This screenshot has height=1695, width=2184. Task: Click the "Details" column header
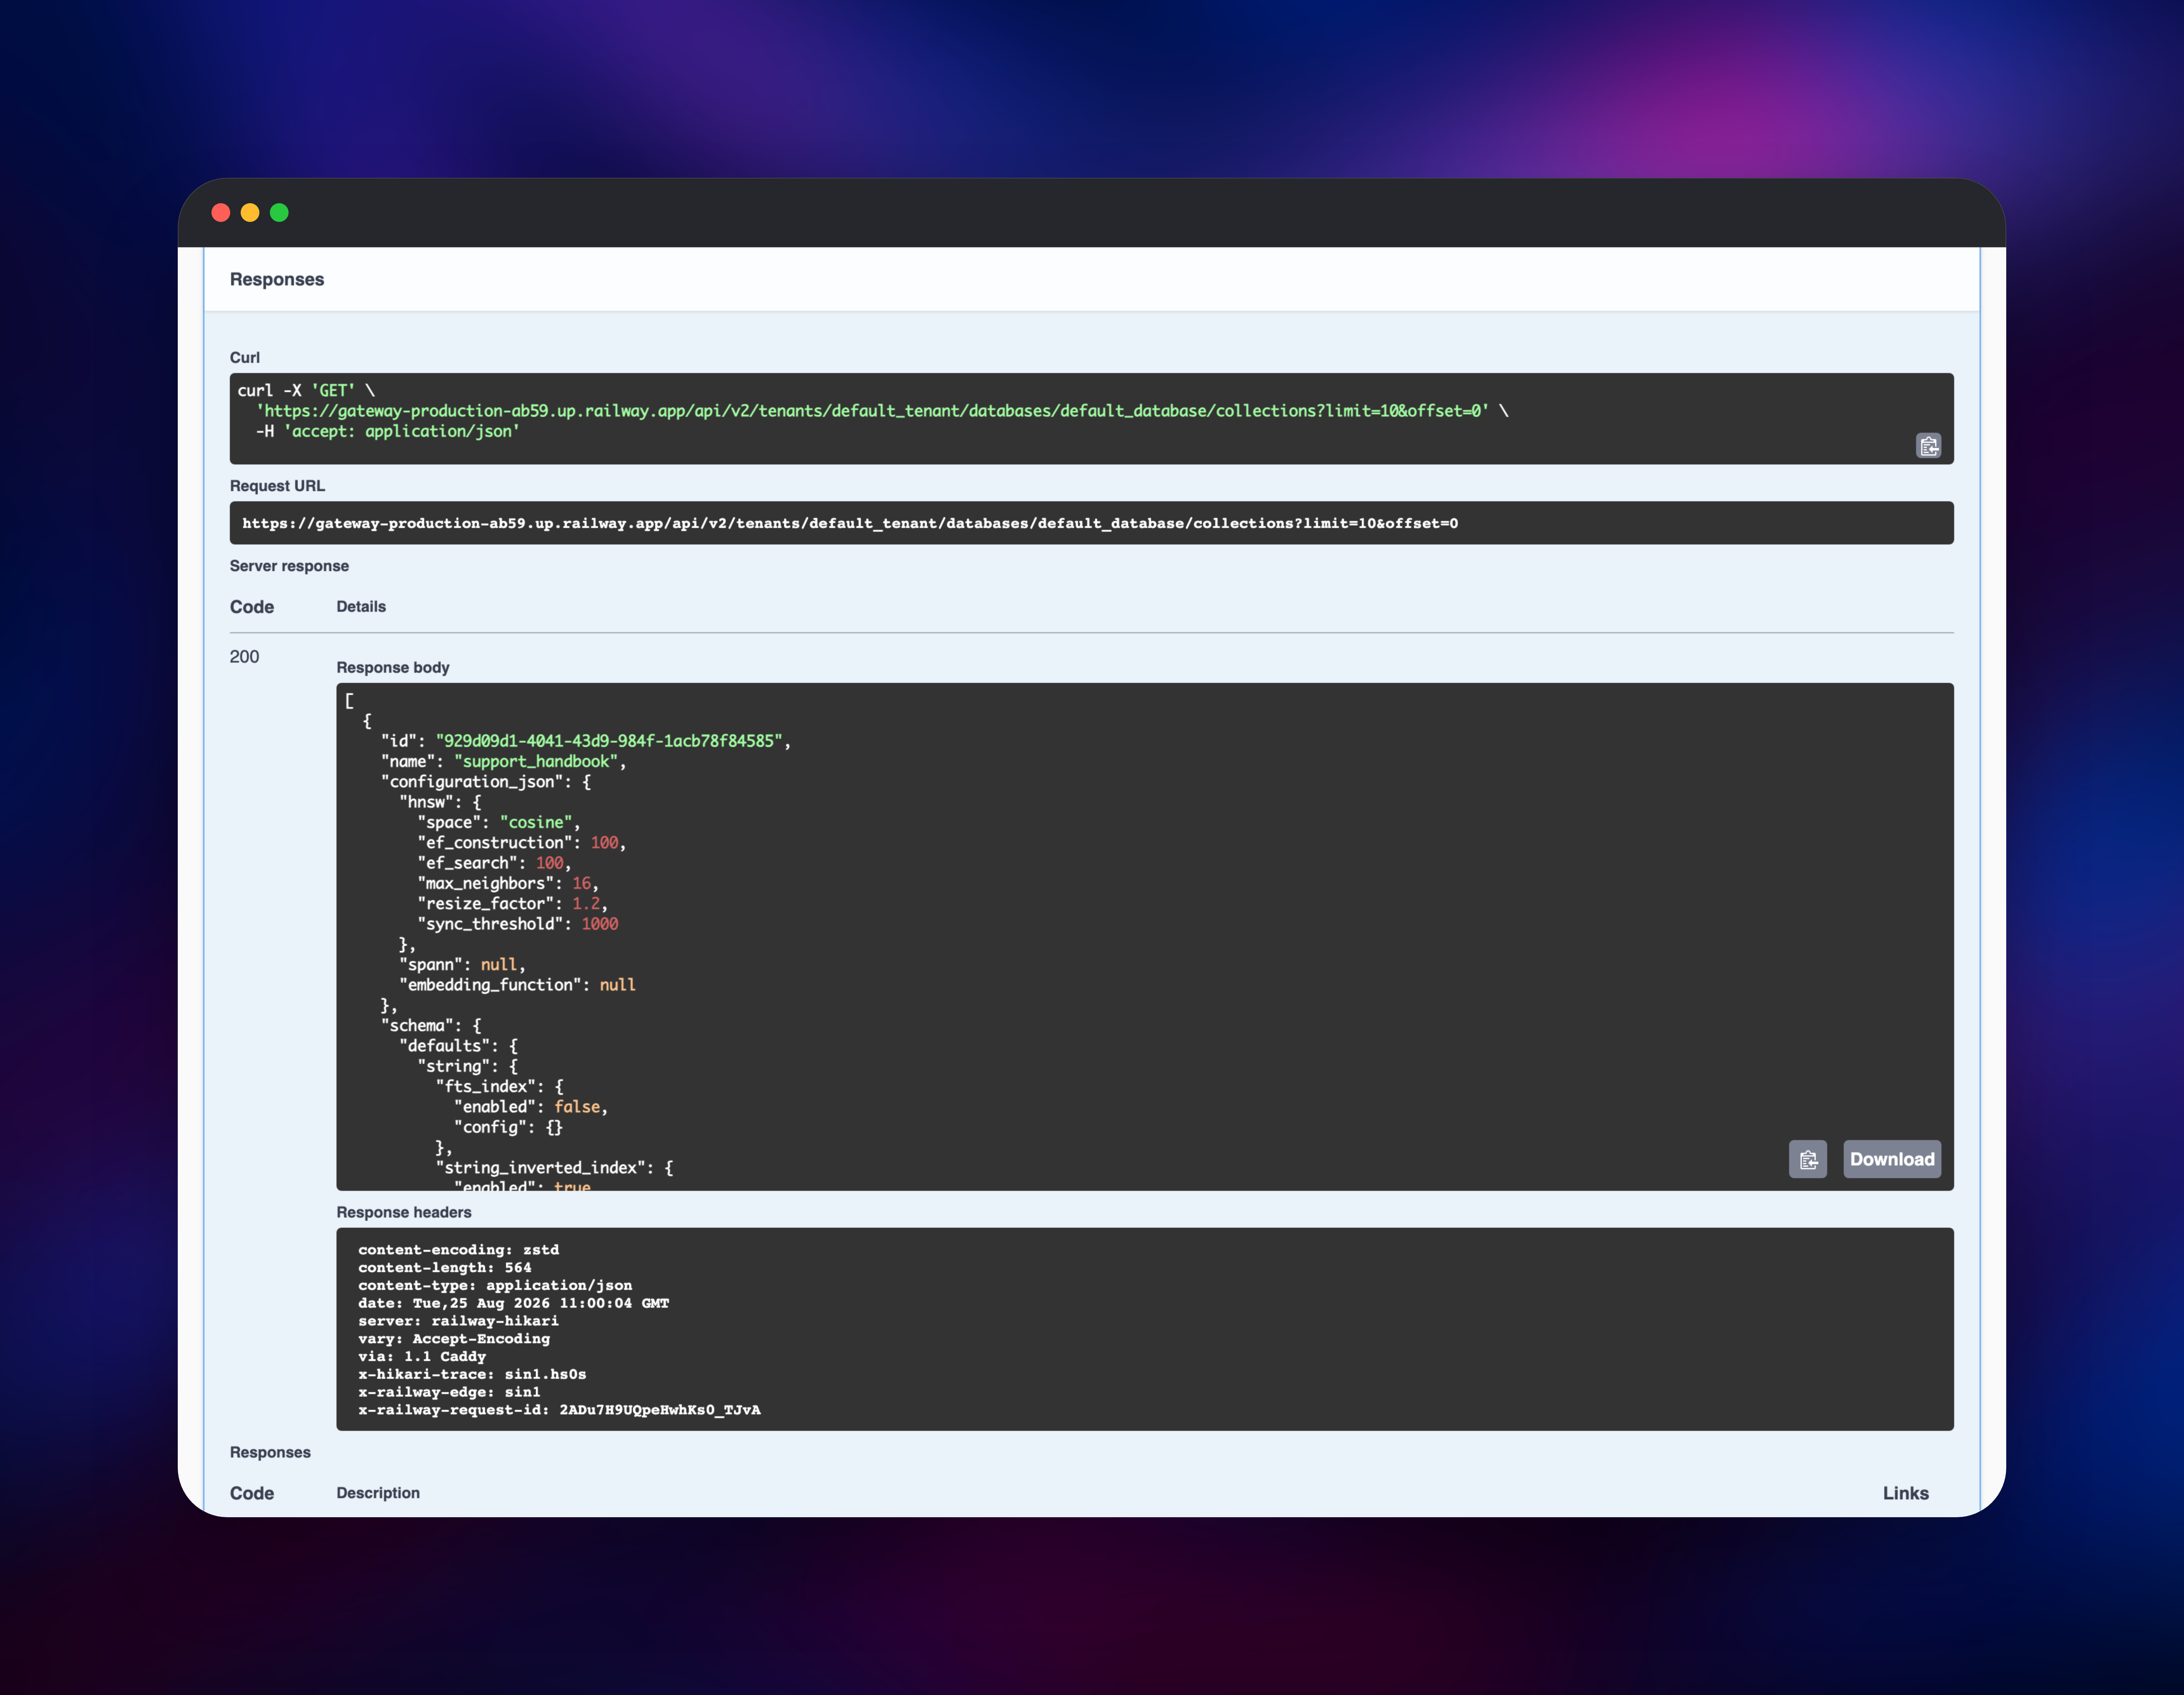[x=361, y=607]
